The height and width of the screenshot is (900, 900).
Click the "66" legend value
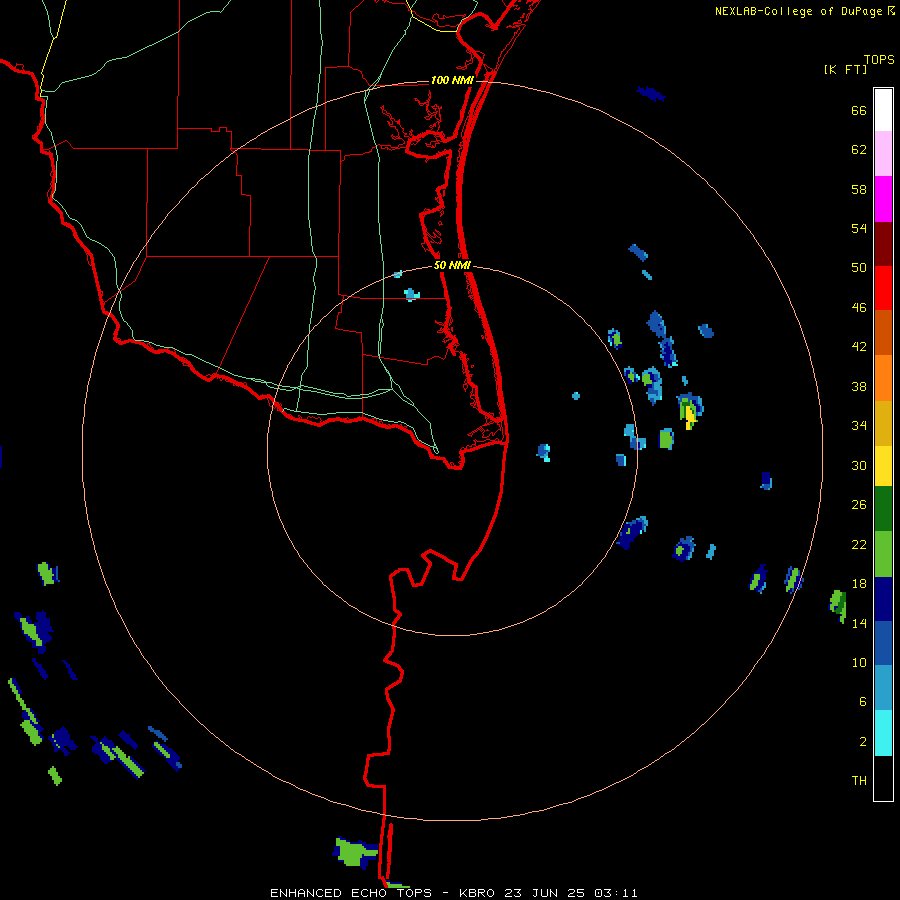859,111
